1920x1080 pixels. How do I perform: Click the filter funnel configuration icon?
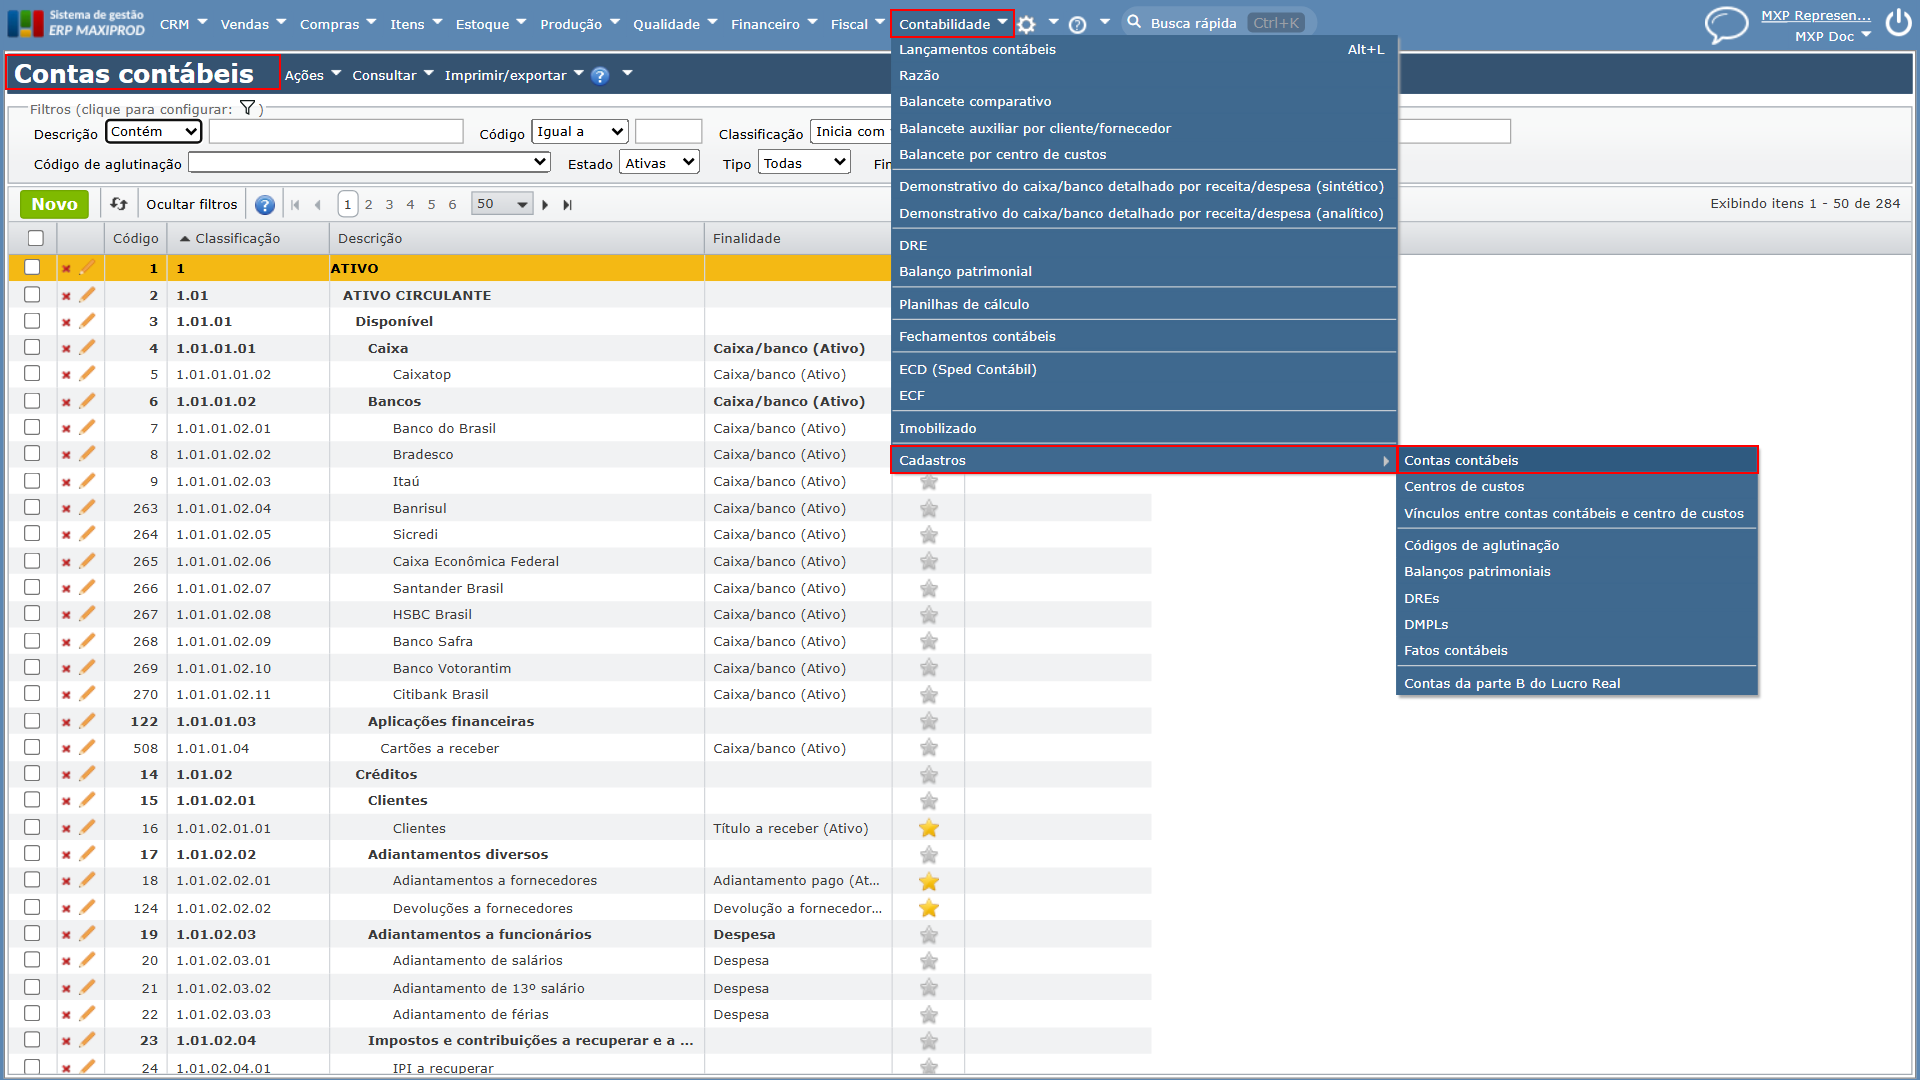pos(247,108)
